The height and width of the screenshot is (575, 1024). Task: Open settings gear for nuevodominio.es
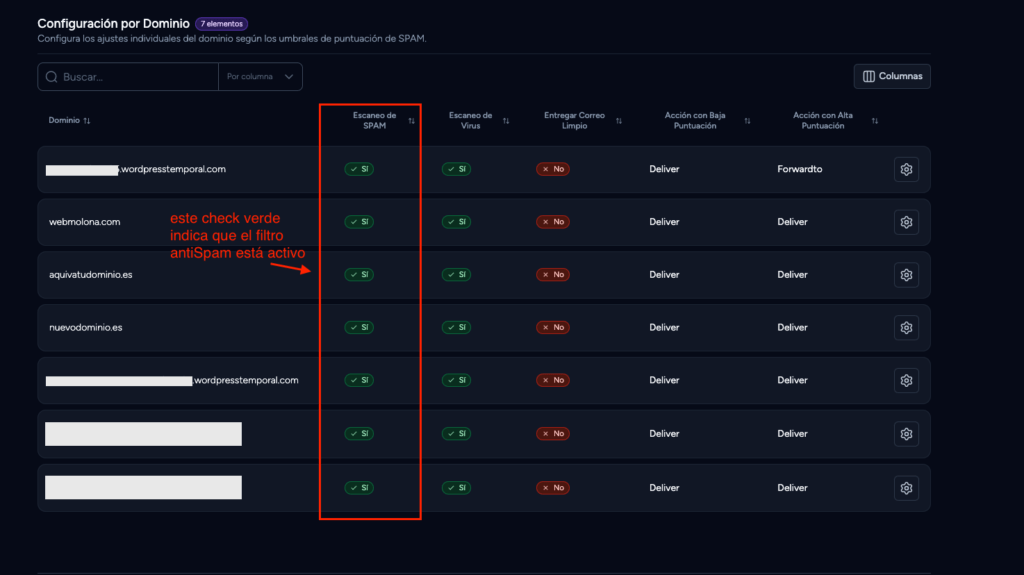[906, 328]
